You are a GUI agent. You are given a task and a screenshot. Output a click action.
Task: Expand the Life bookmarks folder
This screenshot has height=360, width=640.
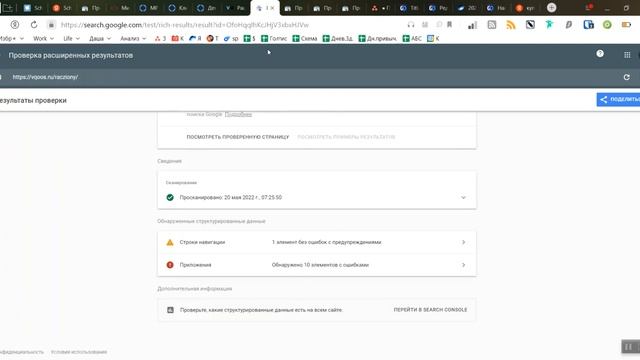[71, 39]
